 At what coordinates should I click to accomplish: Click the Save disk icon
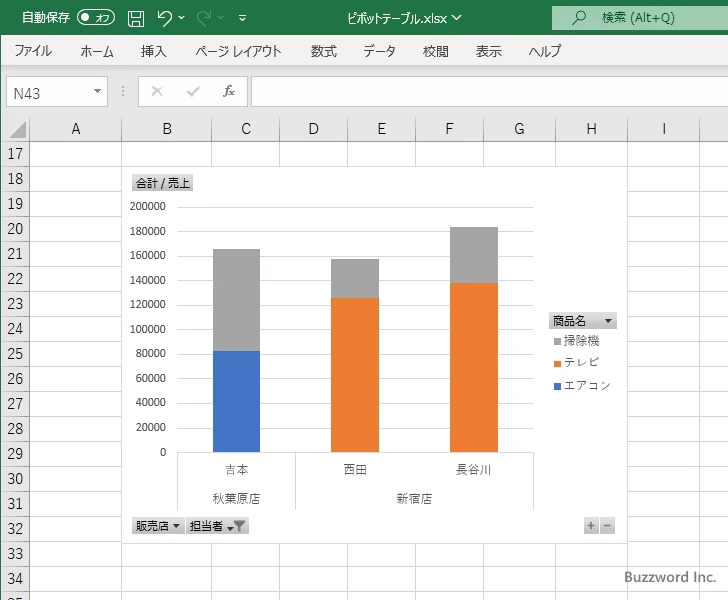click(x=136, y=18)
